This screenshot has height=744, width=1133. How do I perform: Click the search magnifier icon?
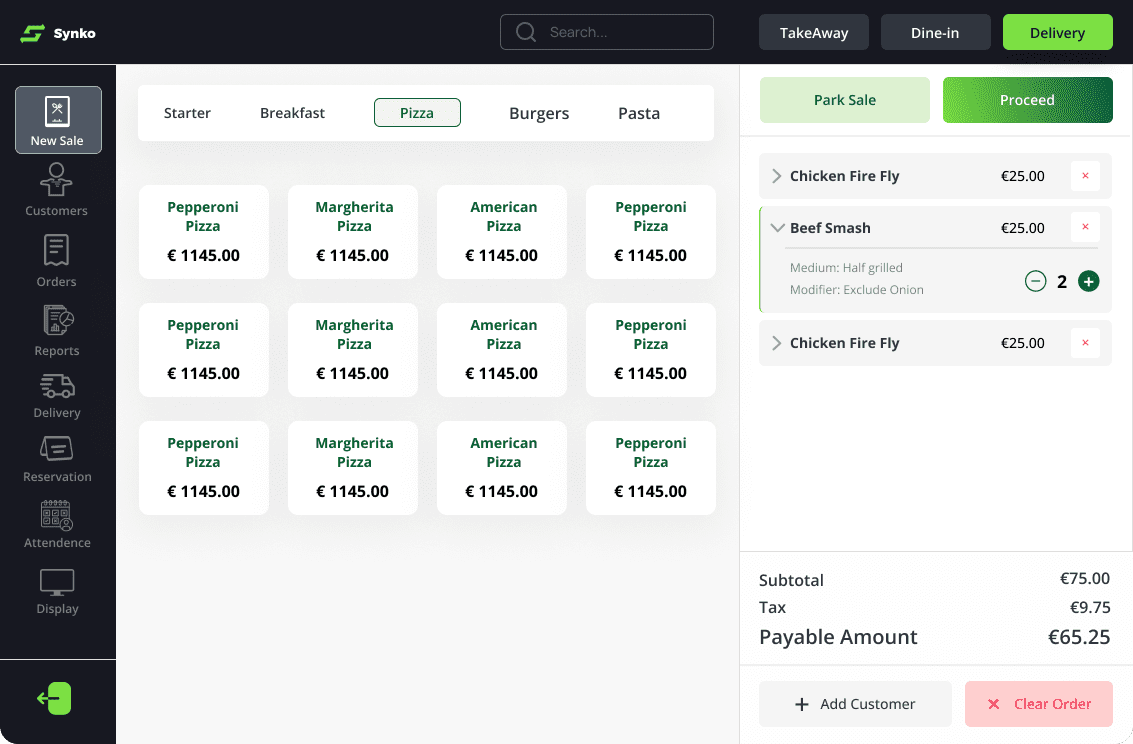[526, 32]
